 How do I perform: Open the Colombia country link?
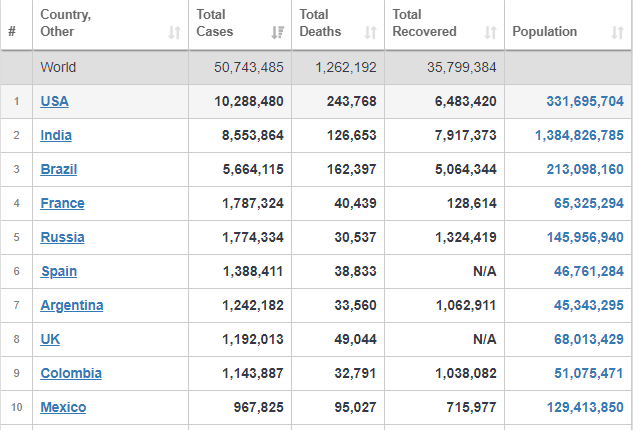(x=71, y=373)
